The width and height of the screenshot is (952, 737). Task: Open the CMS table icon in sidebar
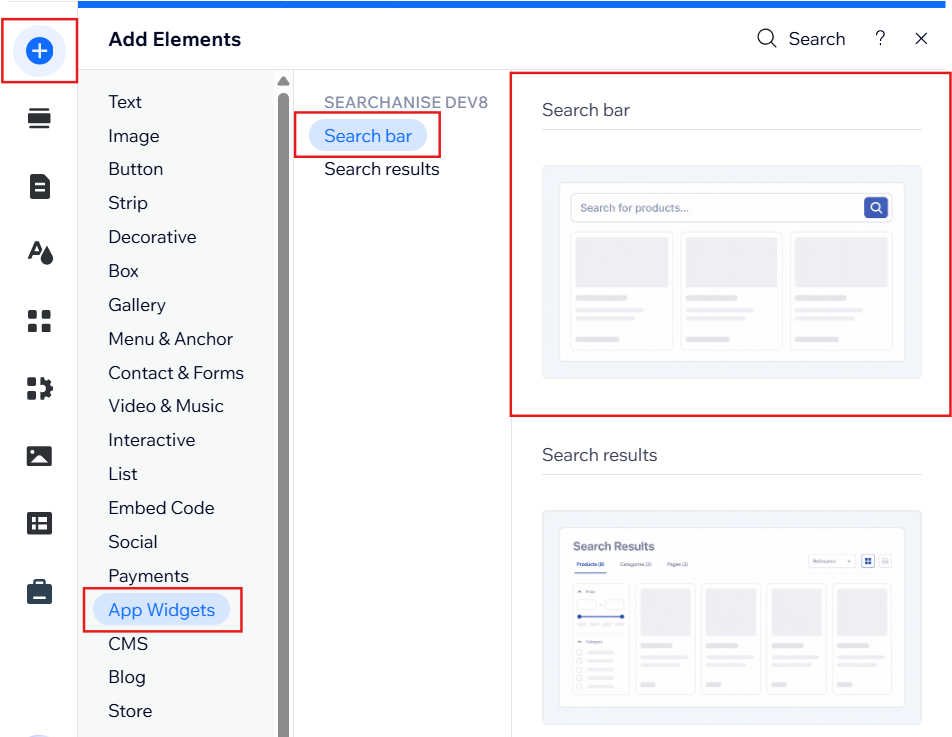[x=39, y=523]
